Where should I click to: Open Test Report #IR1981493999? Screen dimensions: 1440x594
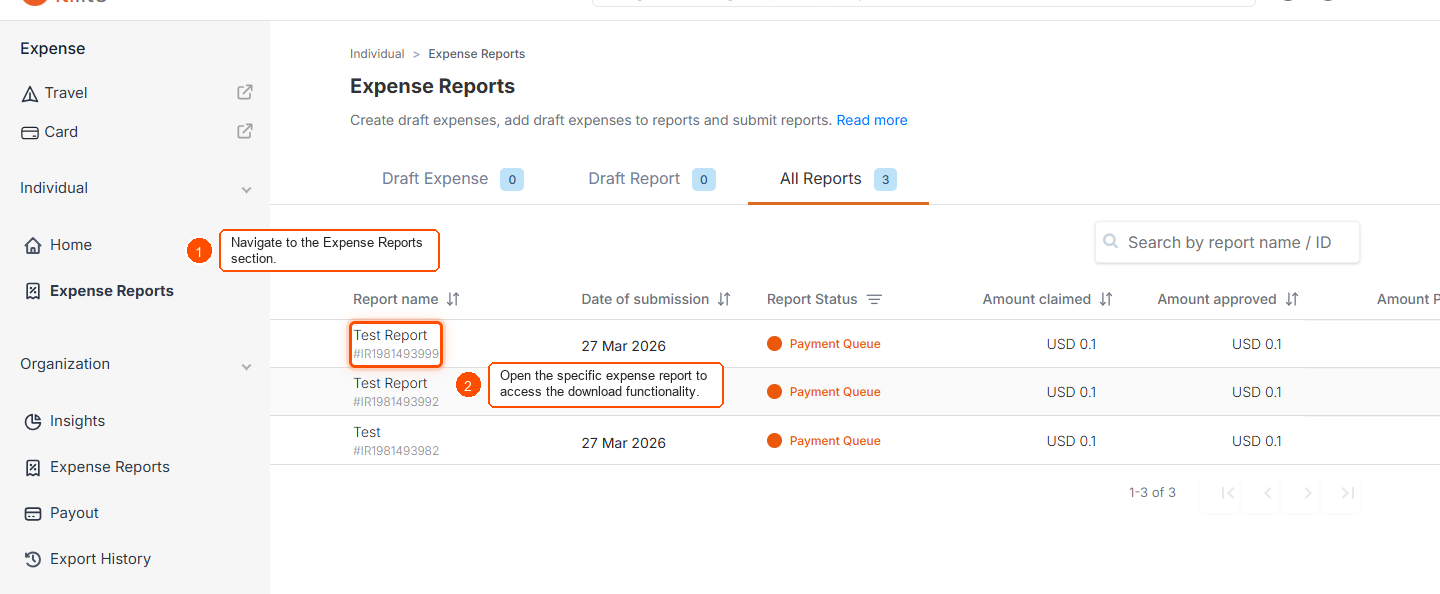click(x=396, y=344)
